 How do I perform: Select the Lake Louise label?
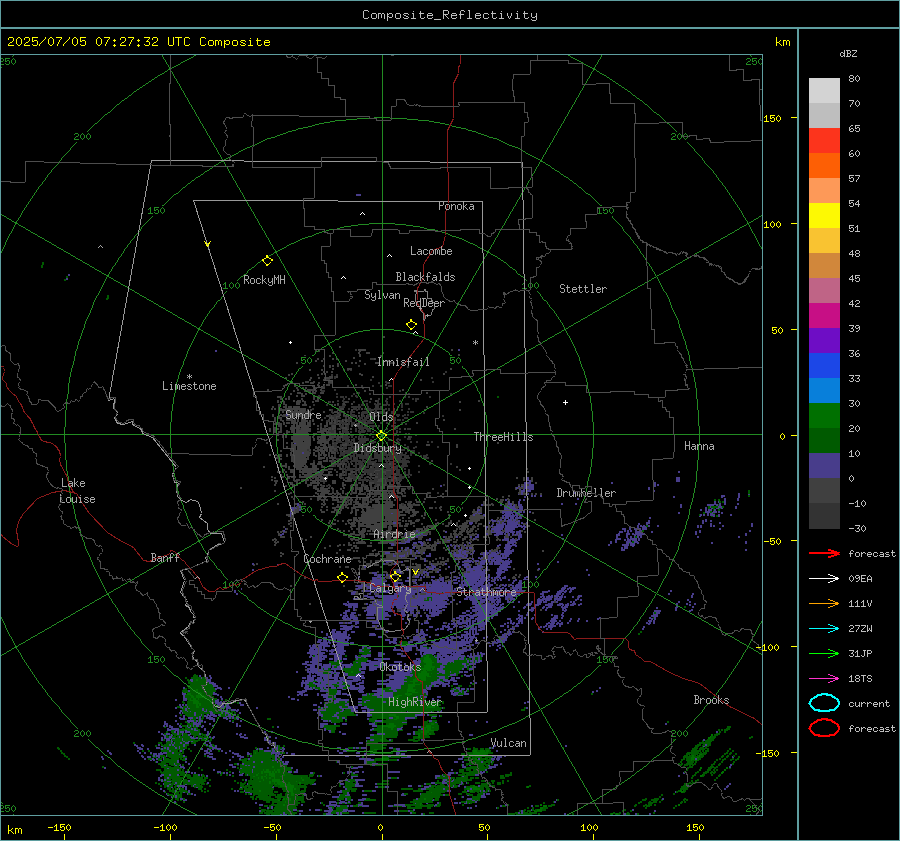(x=77, y=491)
